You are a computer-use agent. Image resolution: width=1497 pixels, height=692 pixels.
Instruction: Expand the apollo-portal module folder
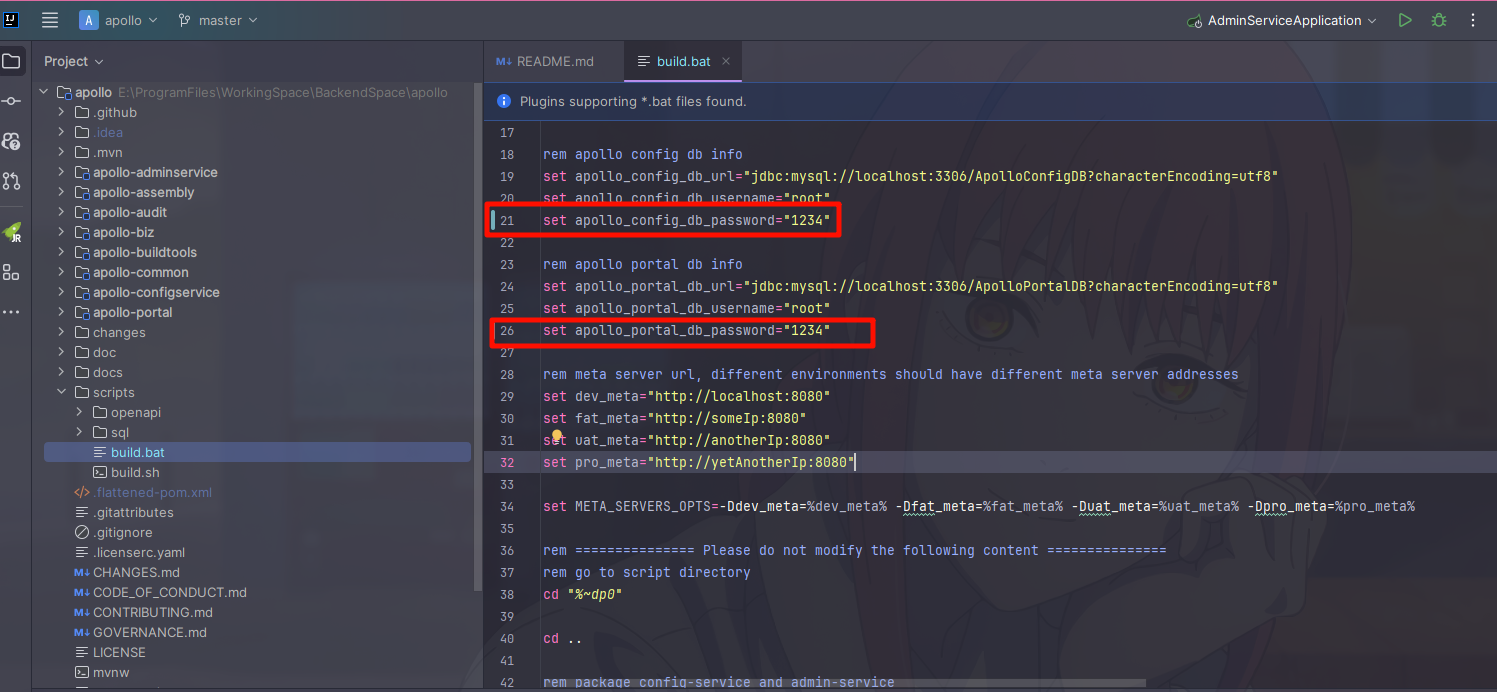[61, 312]
